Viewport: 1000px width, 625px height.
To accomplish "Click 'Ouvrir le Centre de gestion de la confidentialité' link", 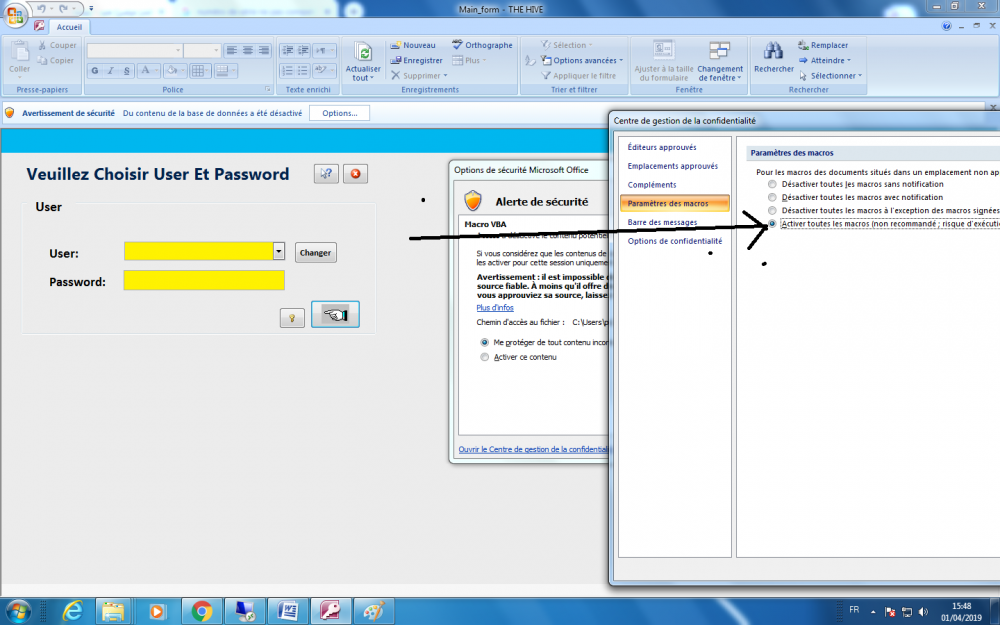I will tap(533, 450).
